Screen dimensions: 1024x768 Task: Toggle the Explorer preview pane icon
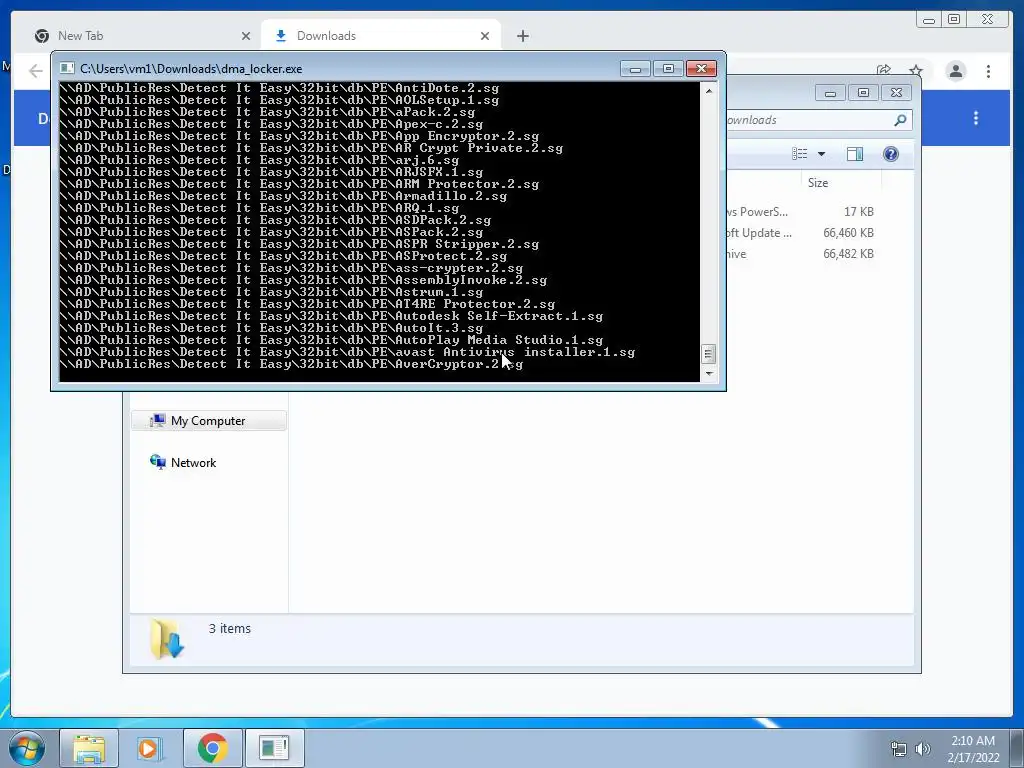pos(854,153)
